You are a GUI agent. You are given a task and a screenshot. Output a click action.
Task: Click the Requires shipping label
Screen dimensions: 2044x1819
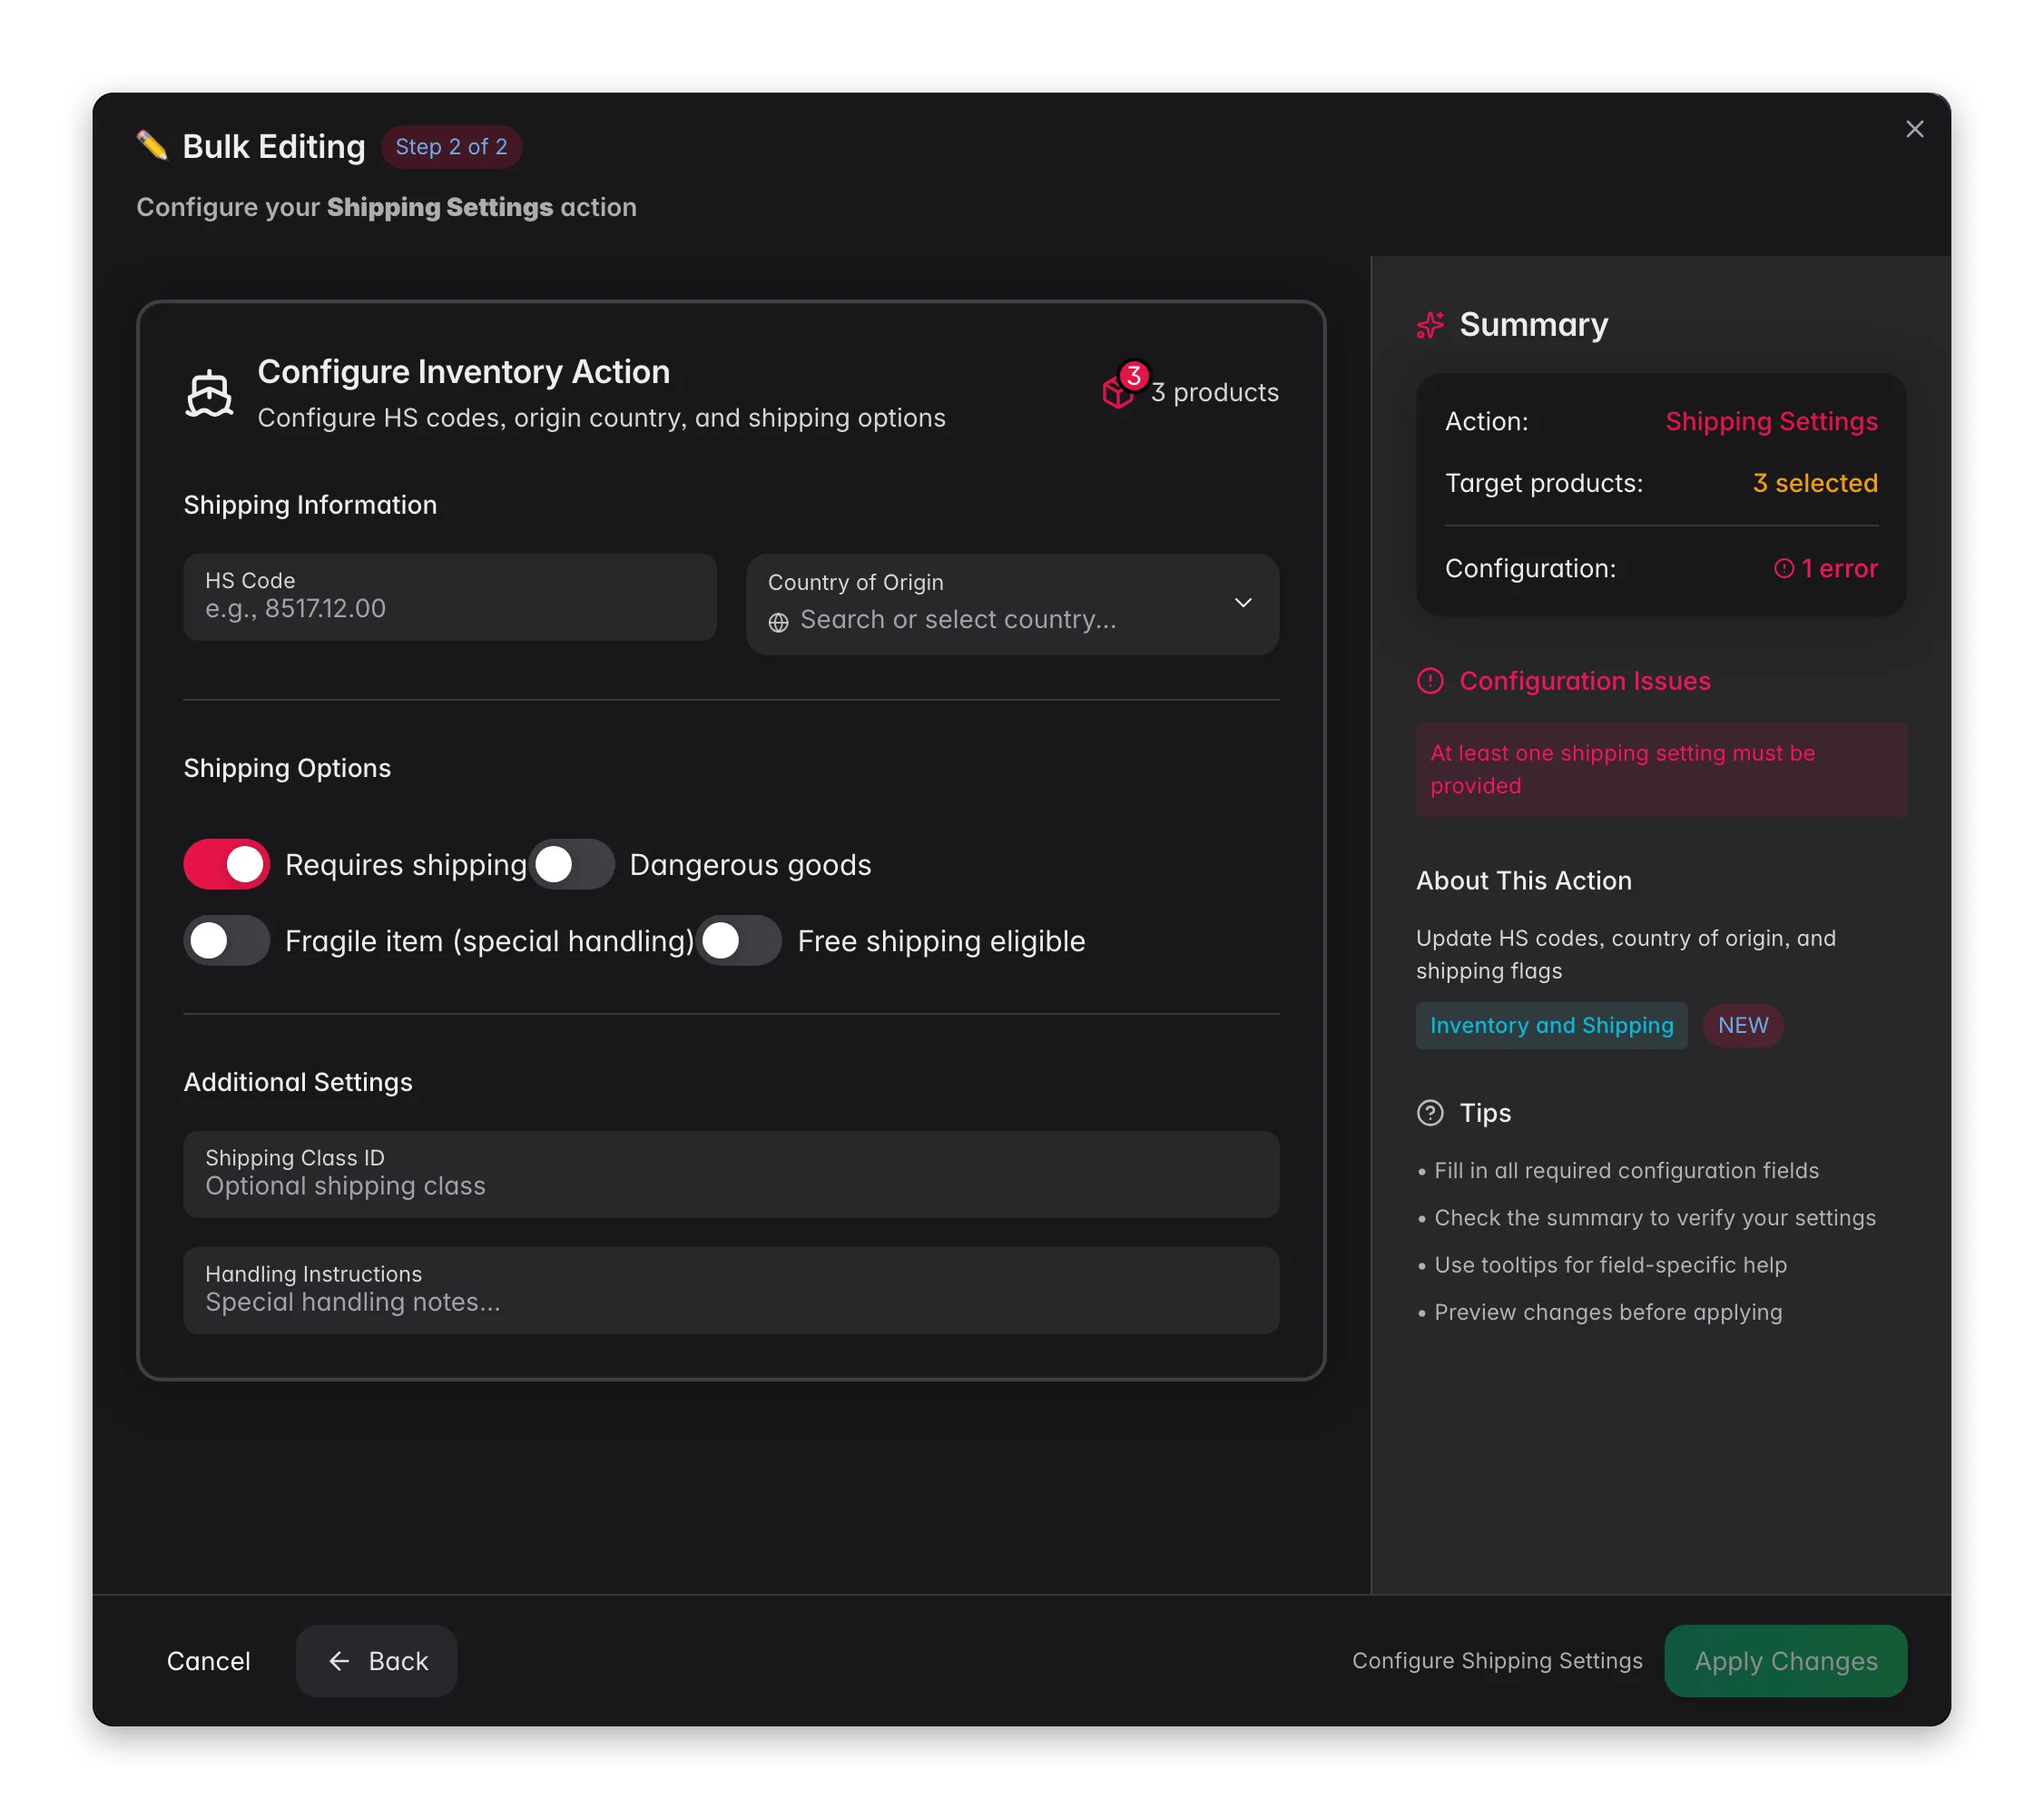point(405,864)
